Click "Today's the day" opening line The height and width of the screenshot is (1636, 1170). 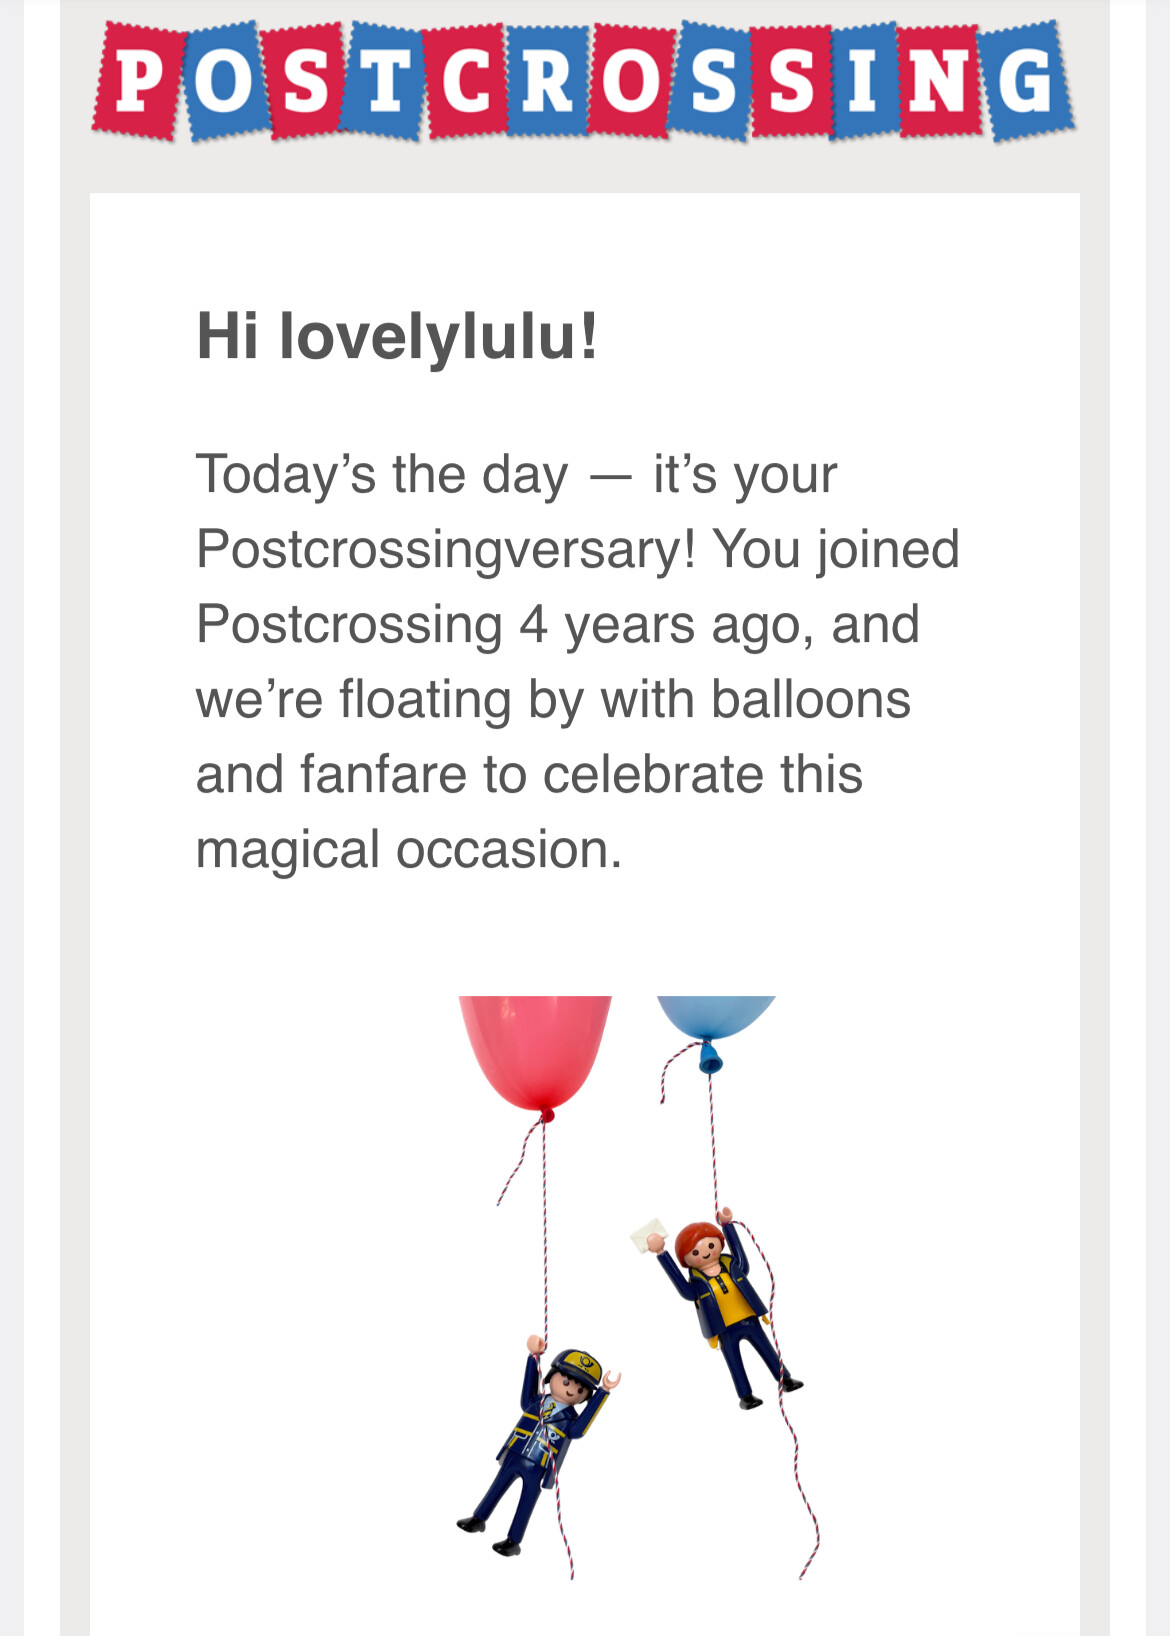[x=381, y=474]
